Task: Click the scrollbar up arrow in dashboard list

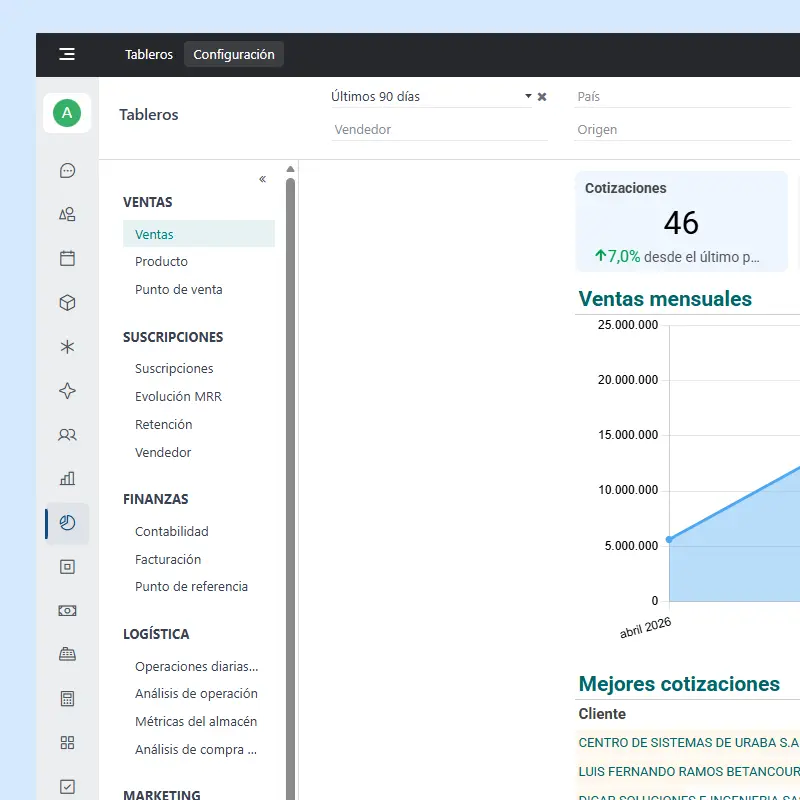Action: pos(290,169)
